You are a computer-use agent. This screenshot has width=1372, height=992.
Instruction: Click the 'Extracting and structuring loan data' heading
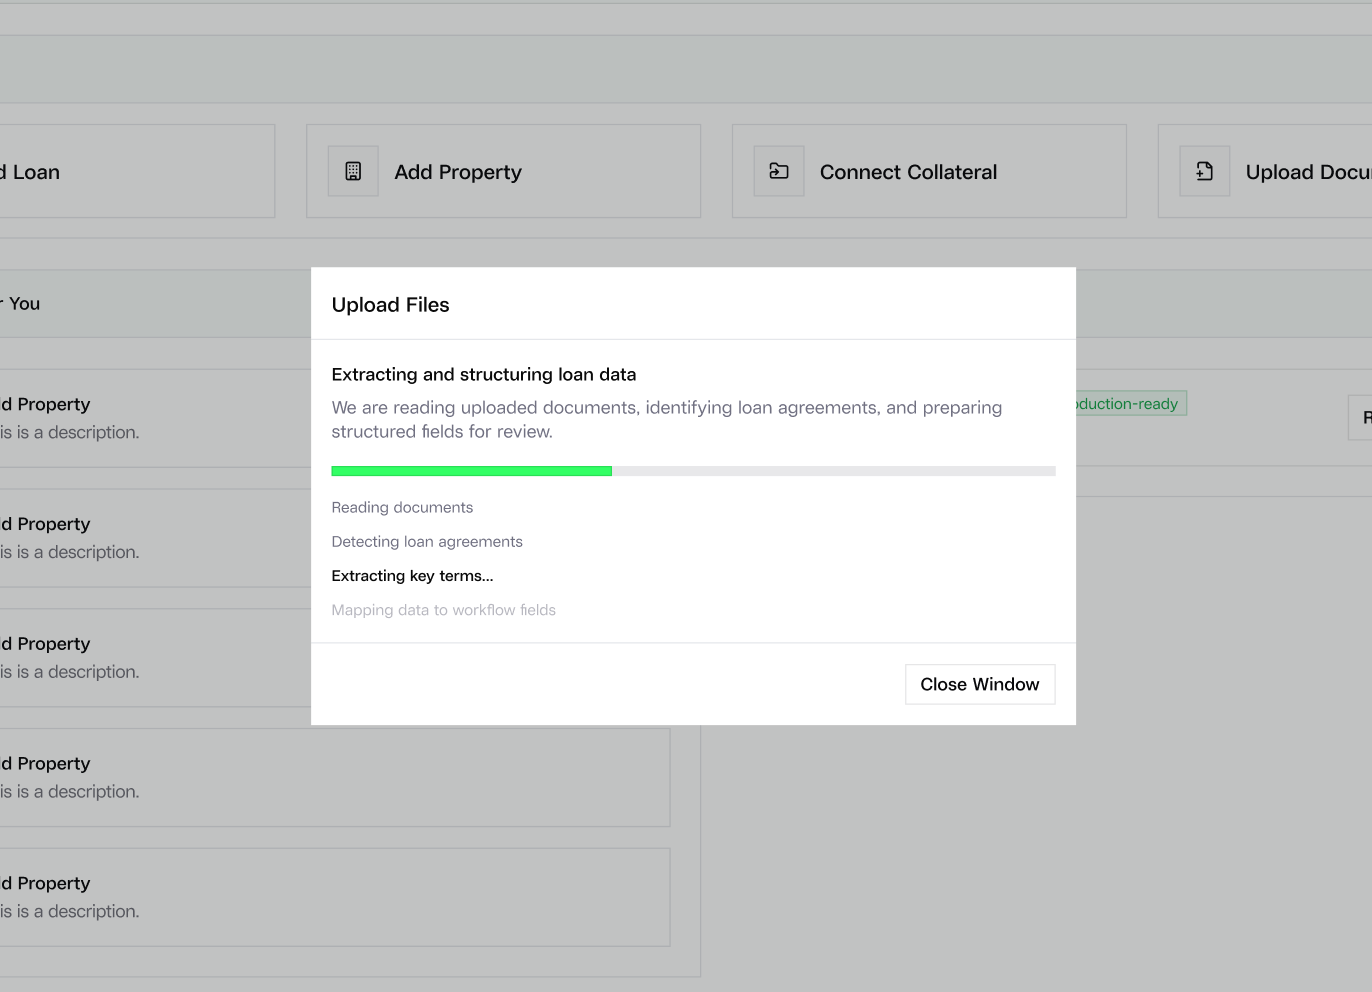[x=484, y=374]
